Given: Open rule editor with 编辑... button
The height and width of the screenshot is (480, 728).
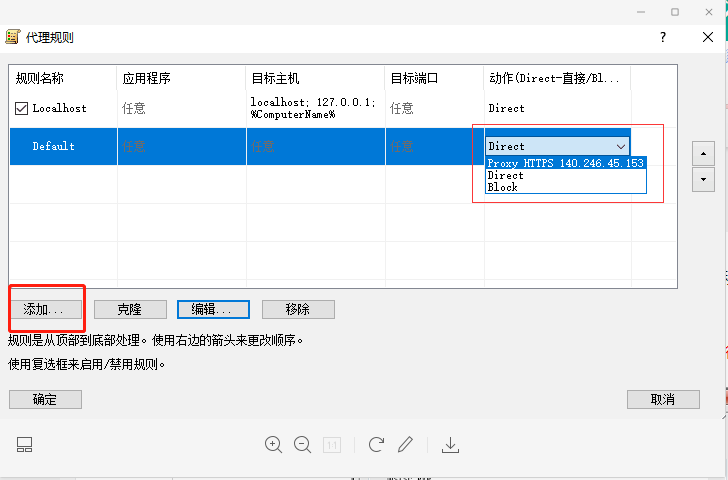Looking at the screenshot, I should pyautogui.click(x=212, y=309).
